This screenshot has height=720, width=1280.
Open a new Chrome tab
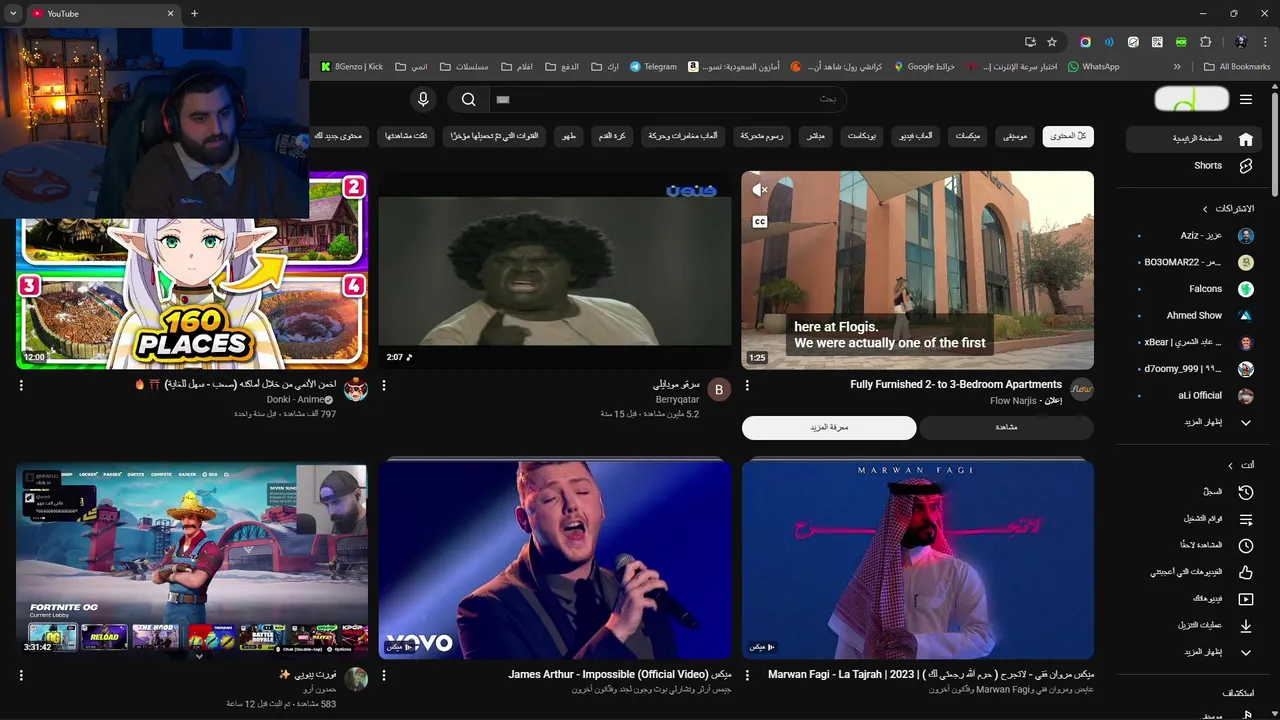pos(194,13)
